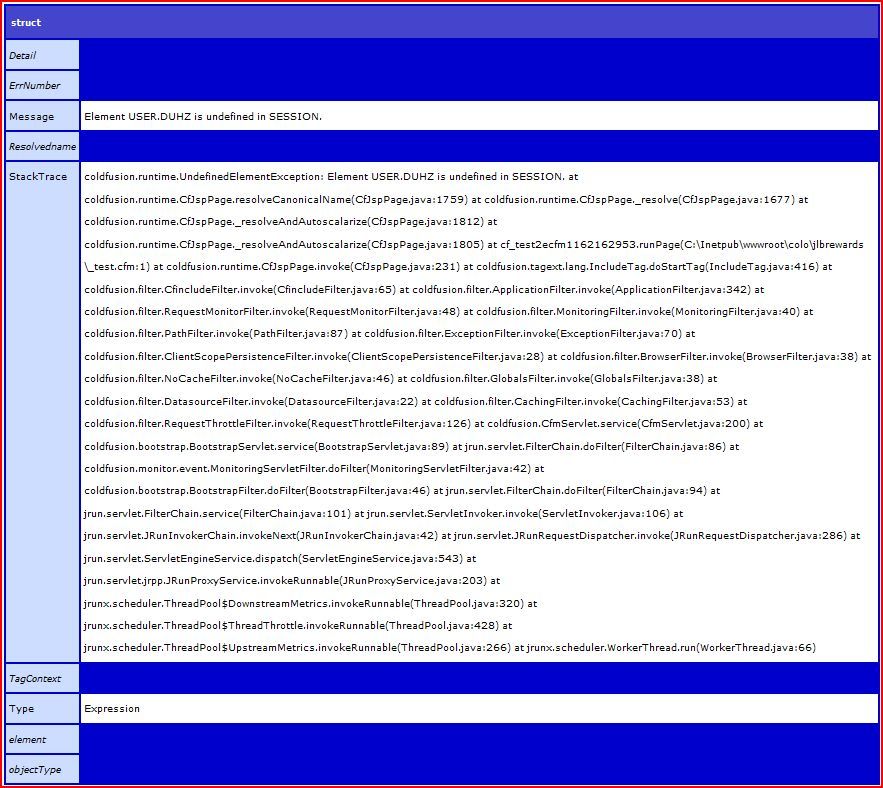Click the line with 'PathFilter.invoke'
Viewport: 883px width, 788px height.
(x=390, y=333)
